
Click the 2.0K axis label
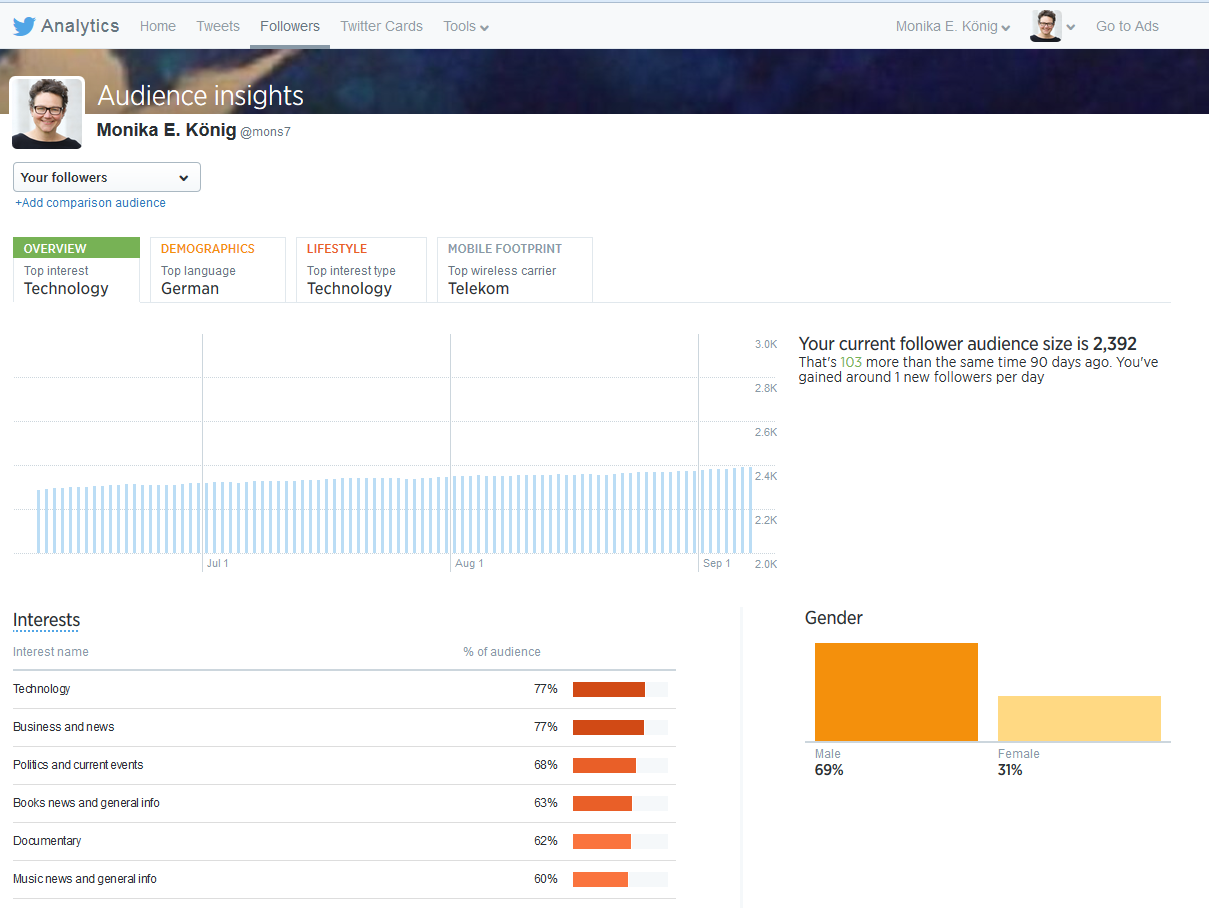766,564
